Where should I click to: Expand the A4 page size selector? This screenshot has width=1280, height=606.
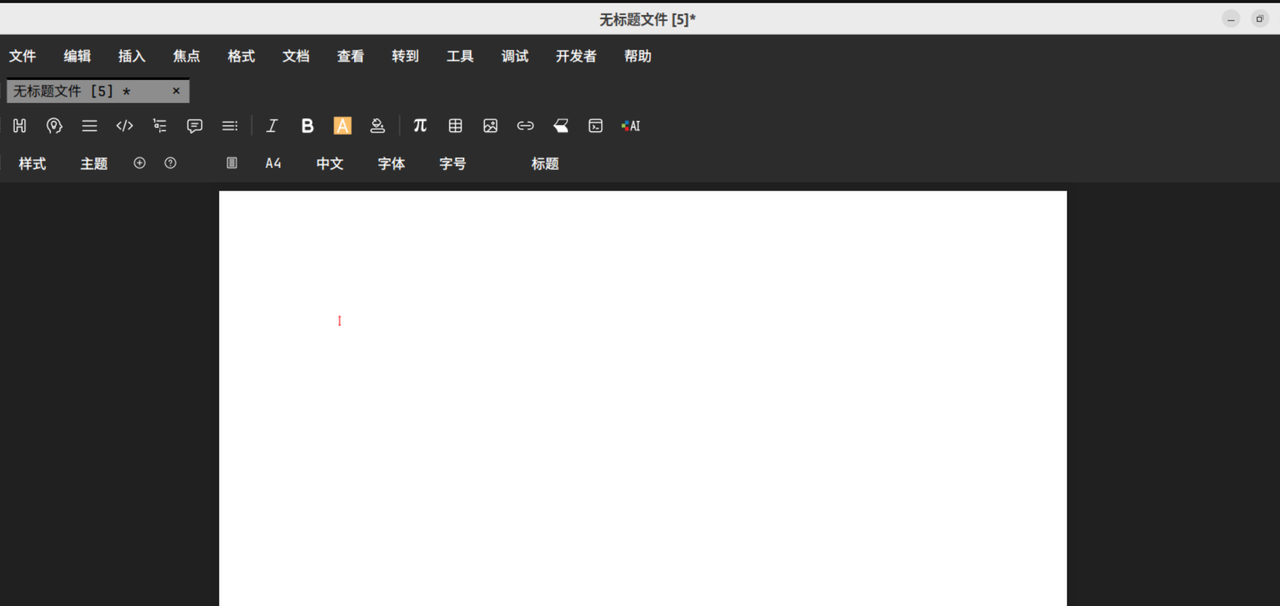[x=273, y=164]
